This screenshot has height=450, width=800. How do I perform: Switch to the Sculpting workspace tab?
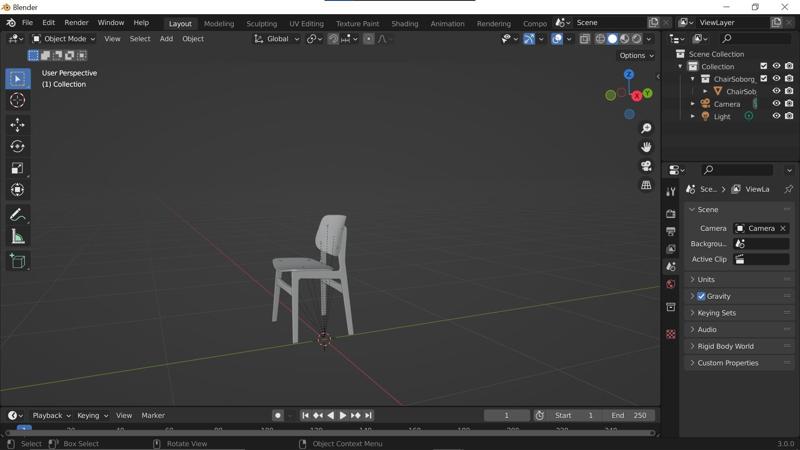(261, 23)
